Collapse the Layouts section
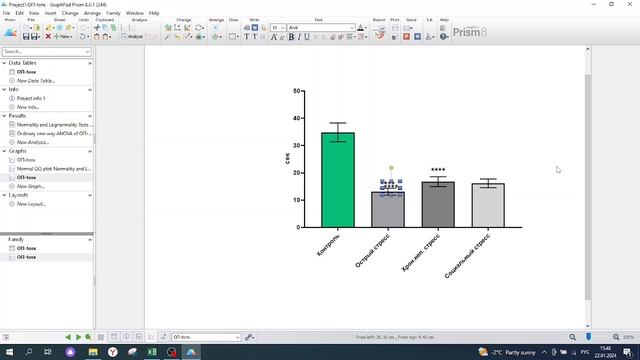 coord(4,195)
